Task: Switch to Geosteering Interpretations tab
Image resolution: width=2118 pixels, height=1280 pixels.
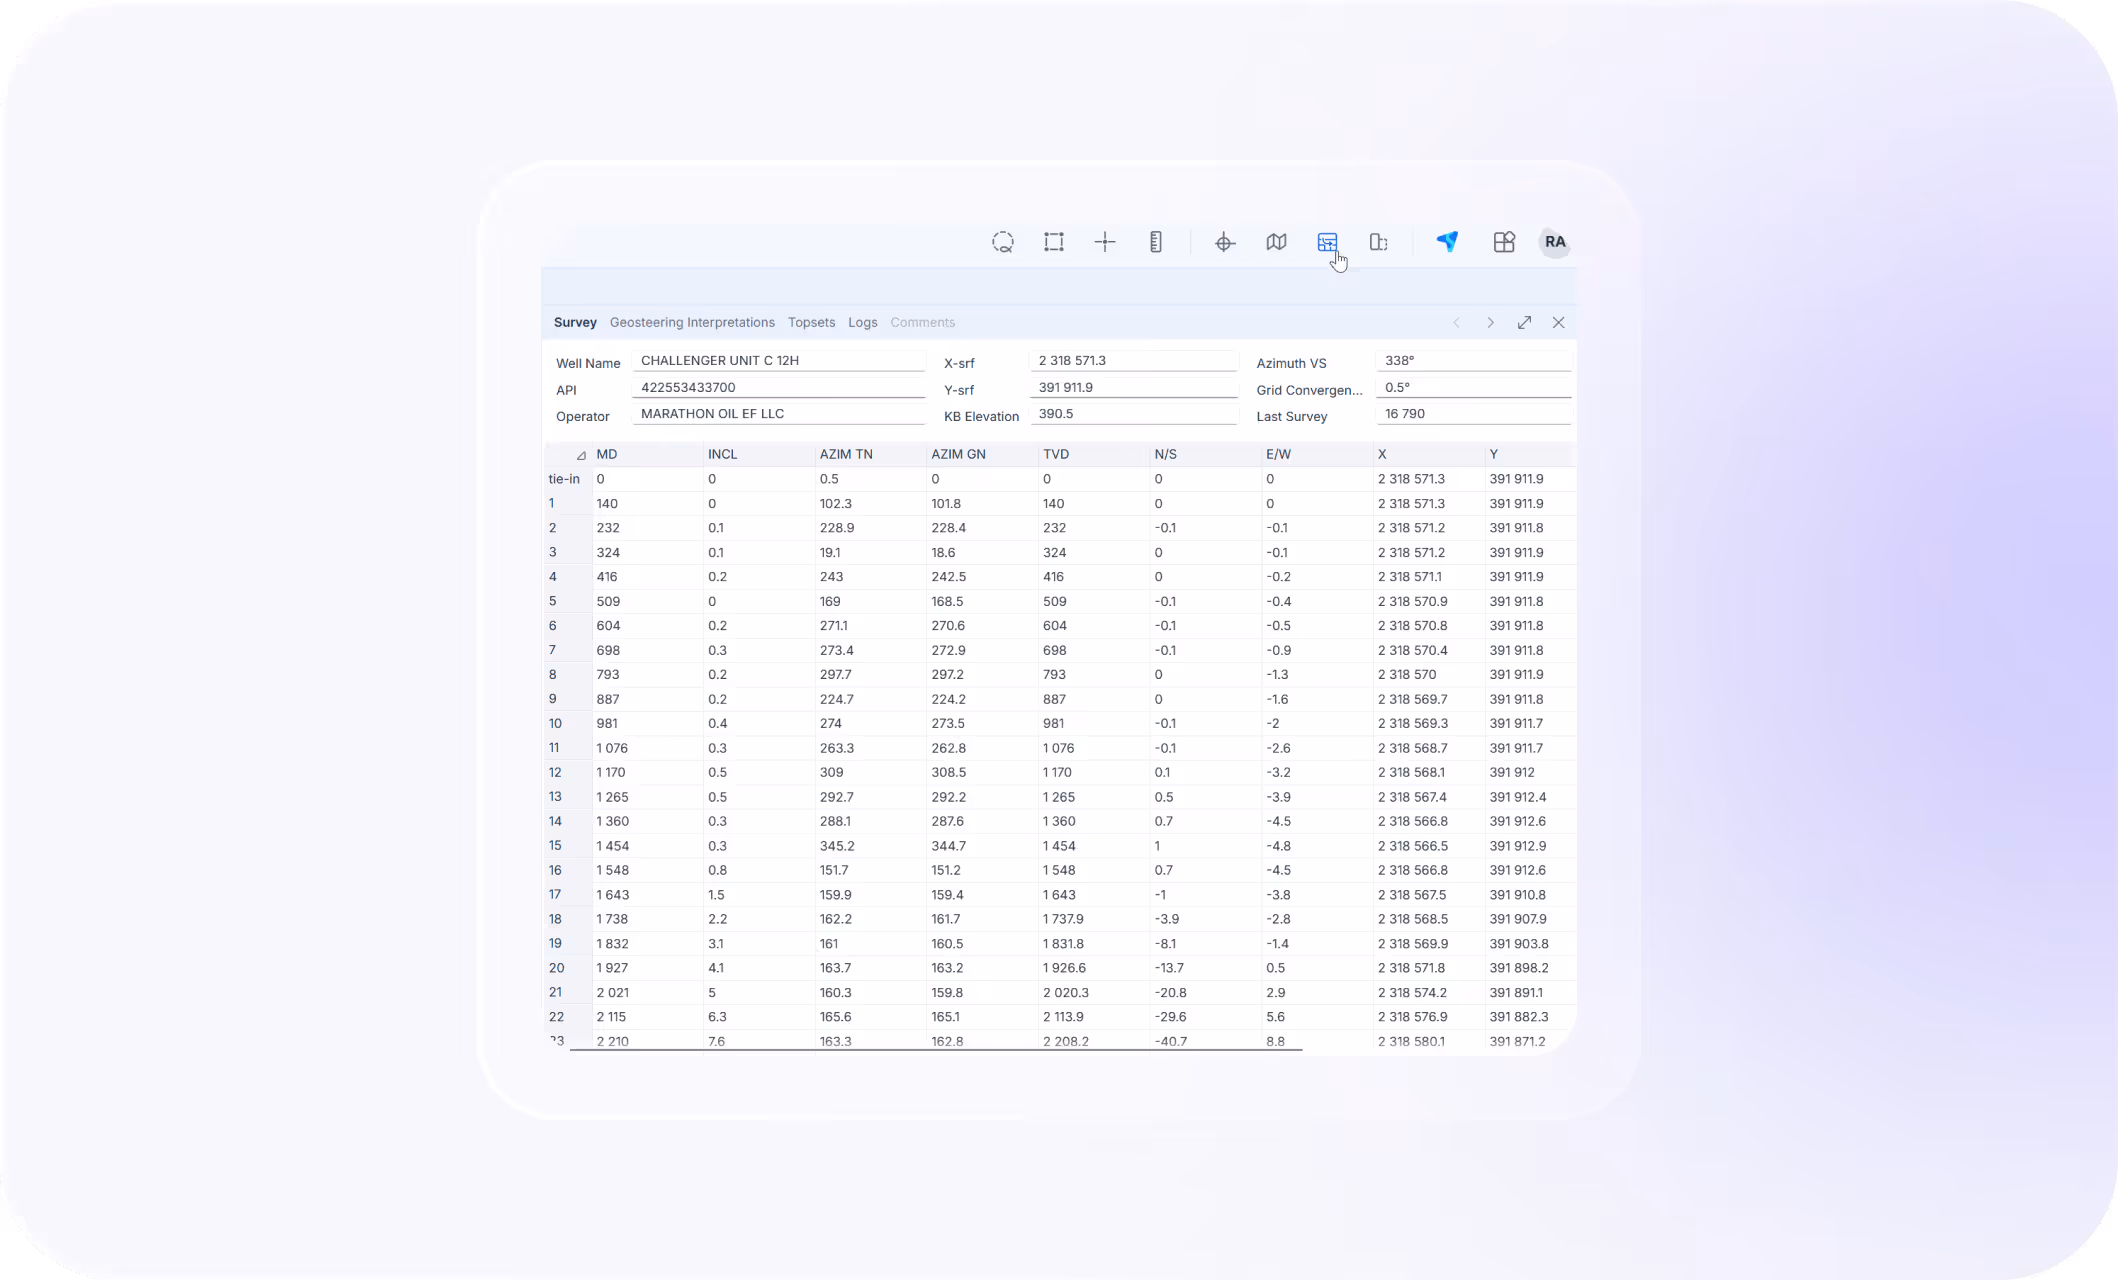Action: [x=692, y=323]
